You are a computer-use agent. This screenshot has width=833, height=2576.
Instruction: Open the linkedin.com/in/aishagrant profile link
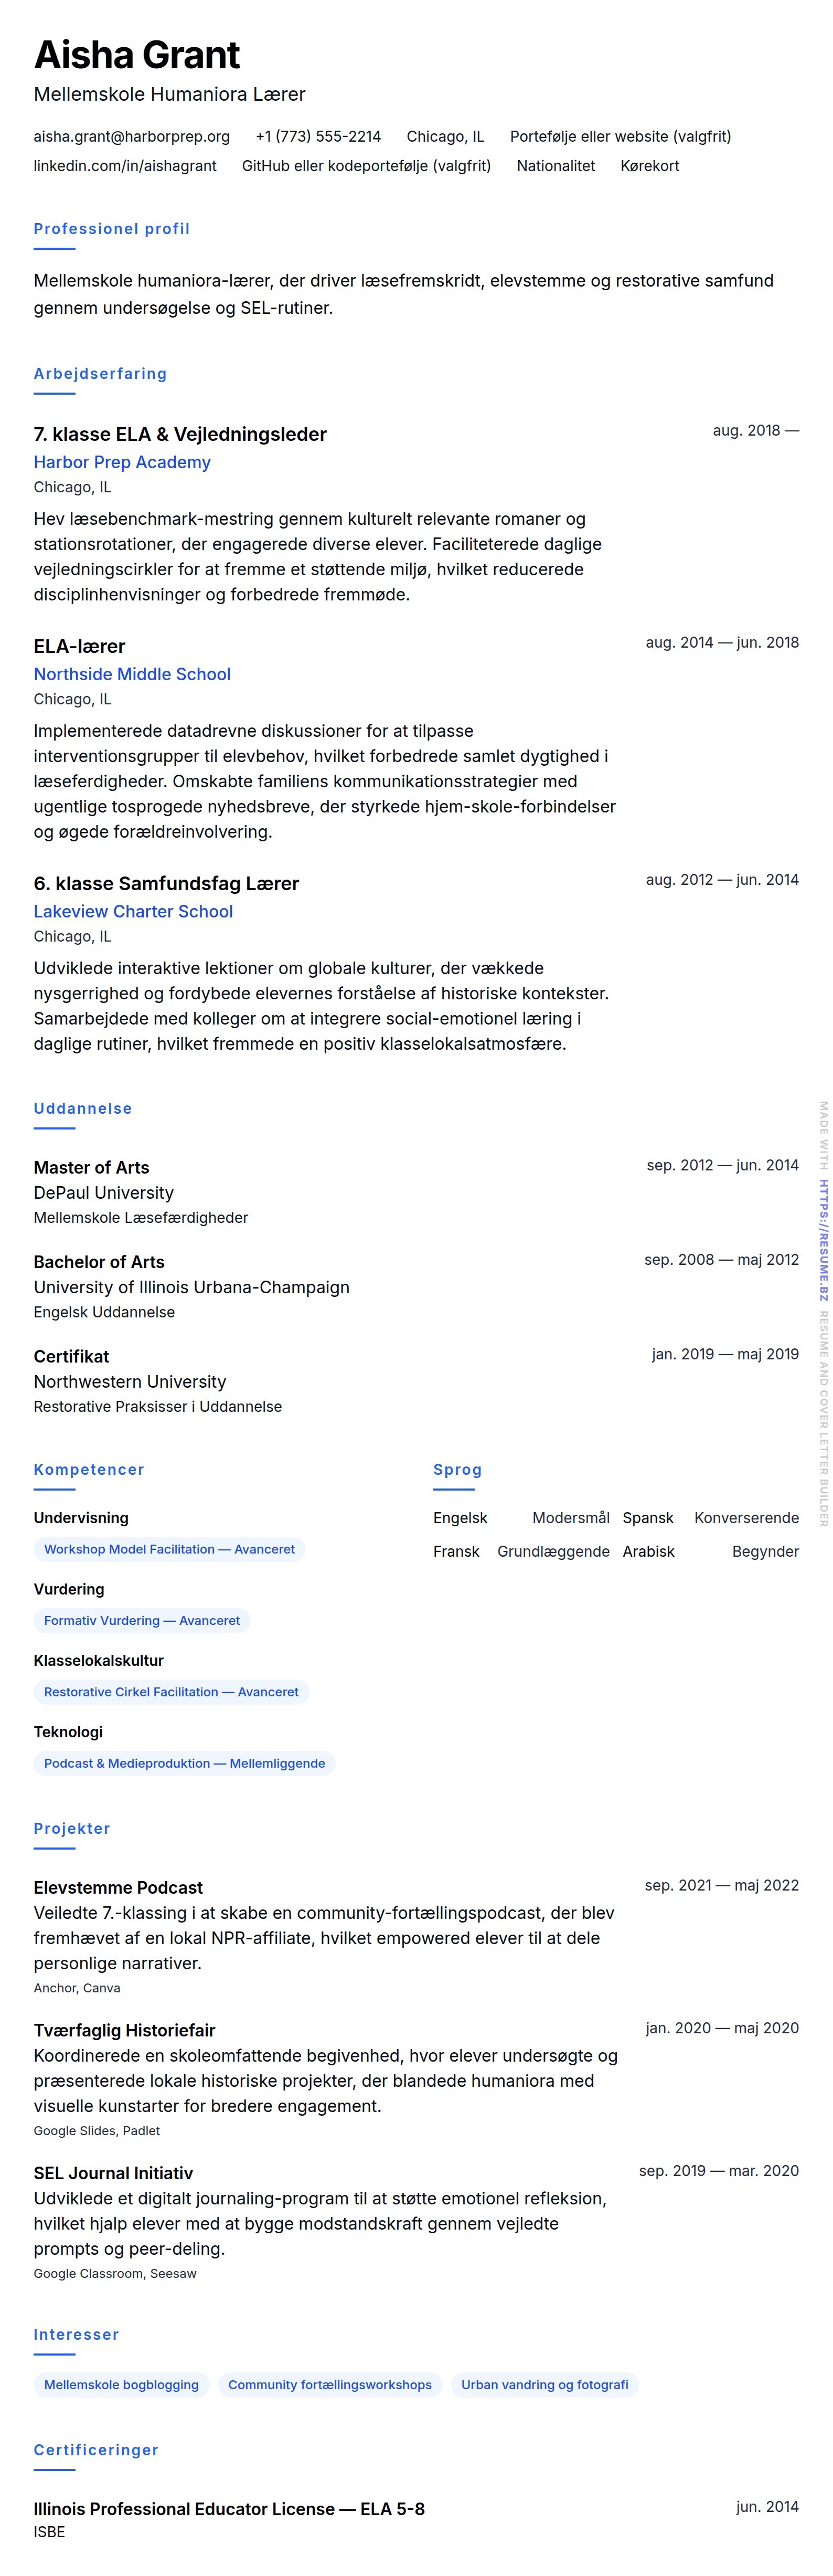[x=125, y=166]
